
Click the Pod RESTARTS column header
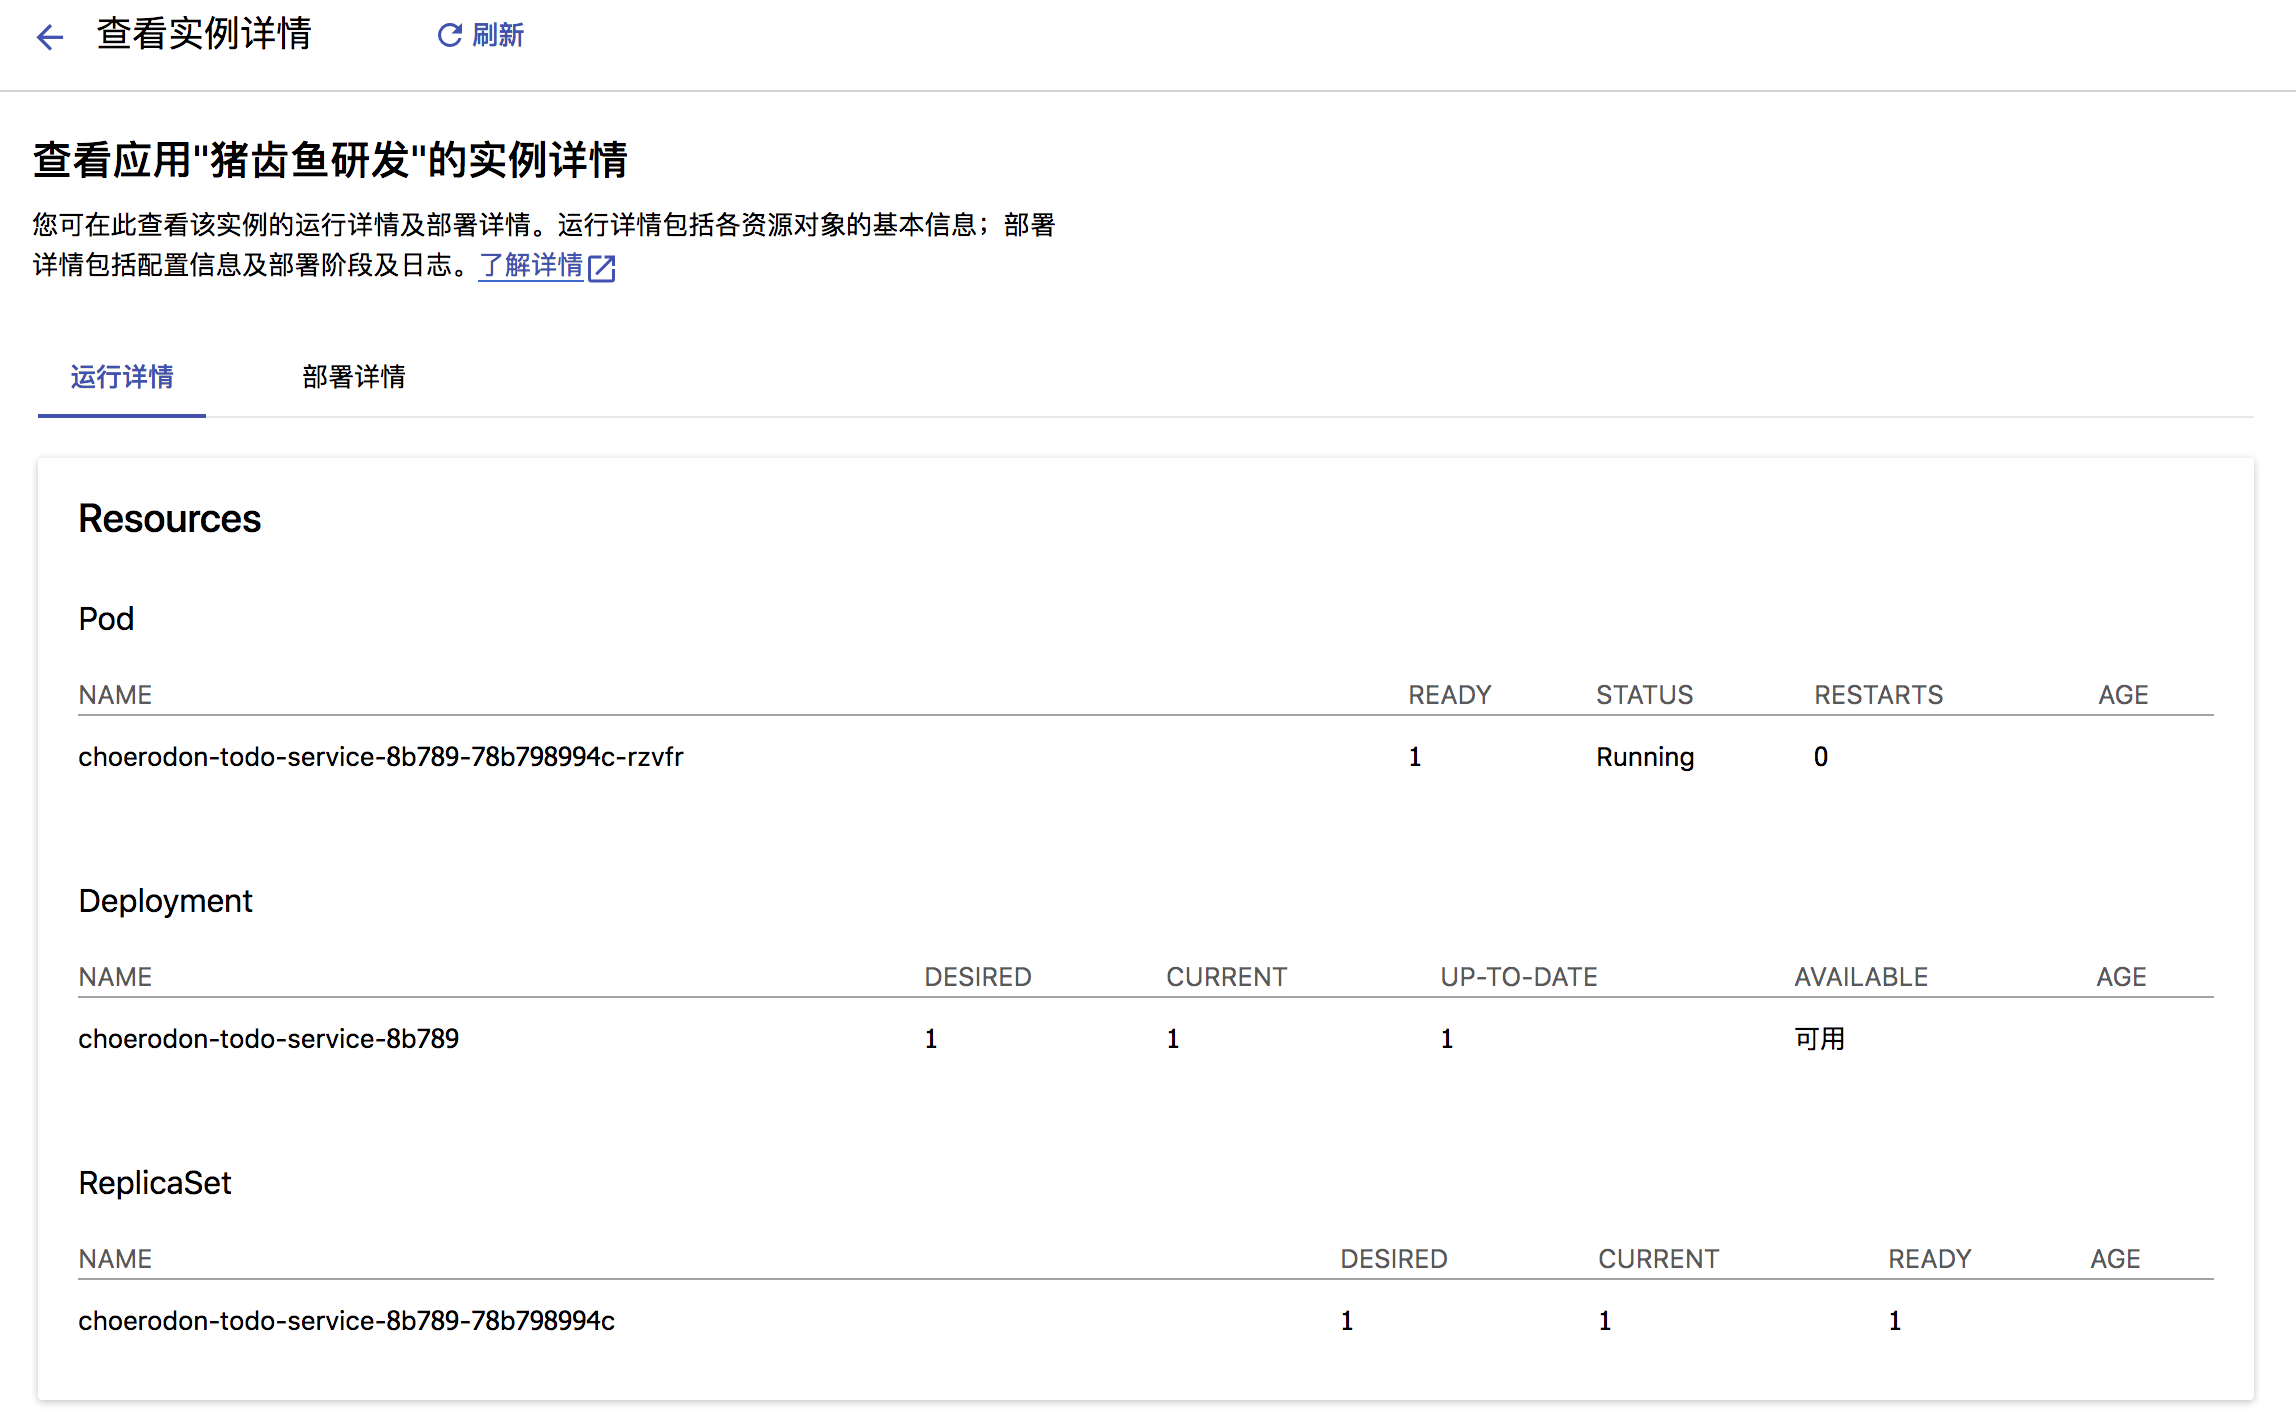[x=1879, y=695]
